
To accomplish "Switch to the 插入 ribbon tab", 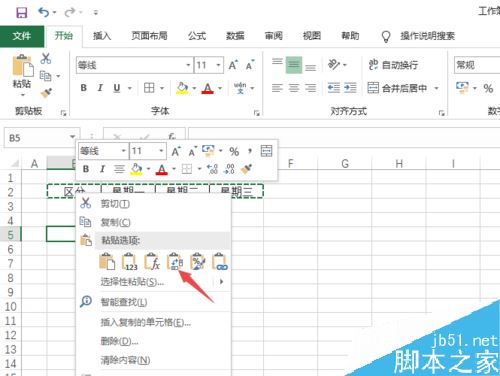I will coord(102,36).
